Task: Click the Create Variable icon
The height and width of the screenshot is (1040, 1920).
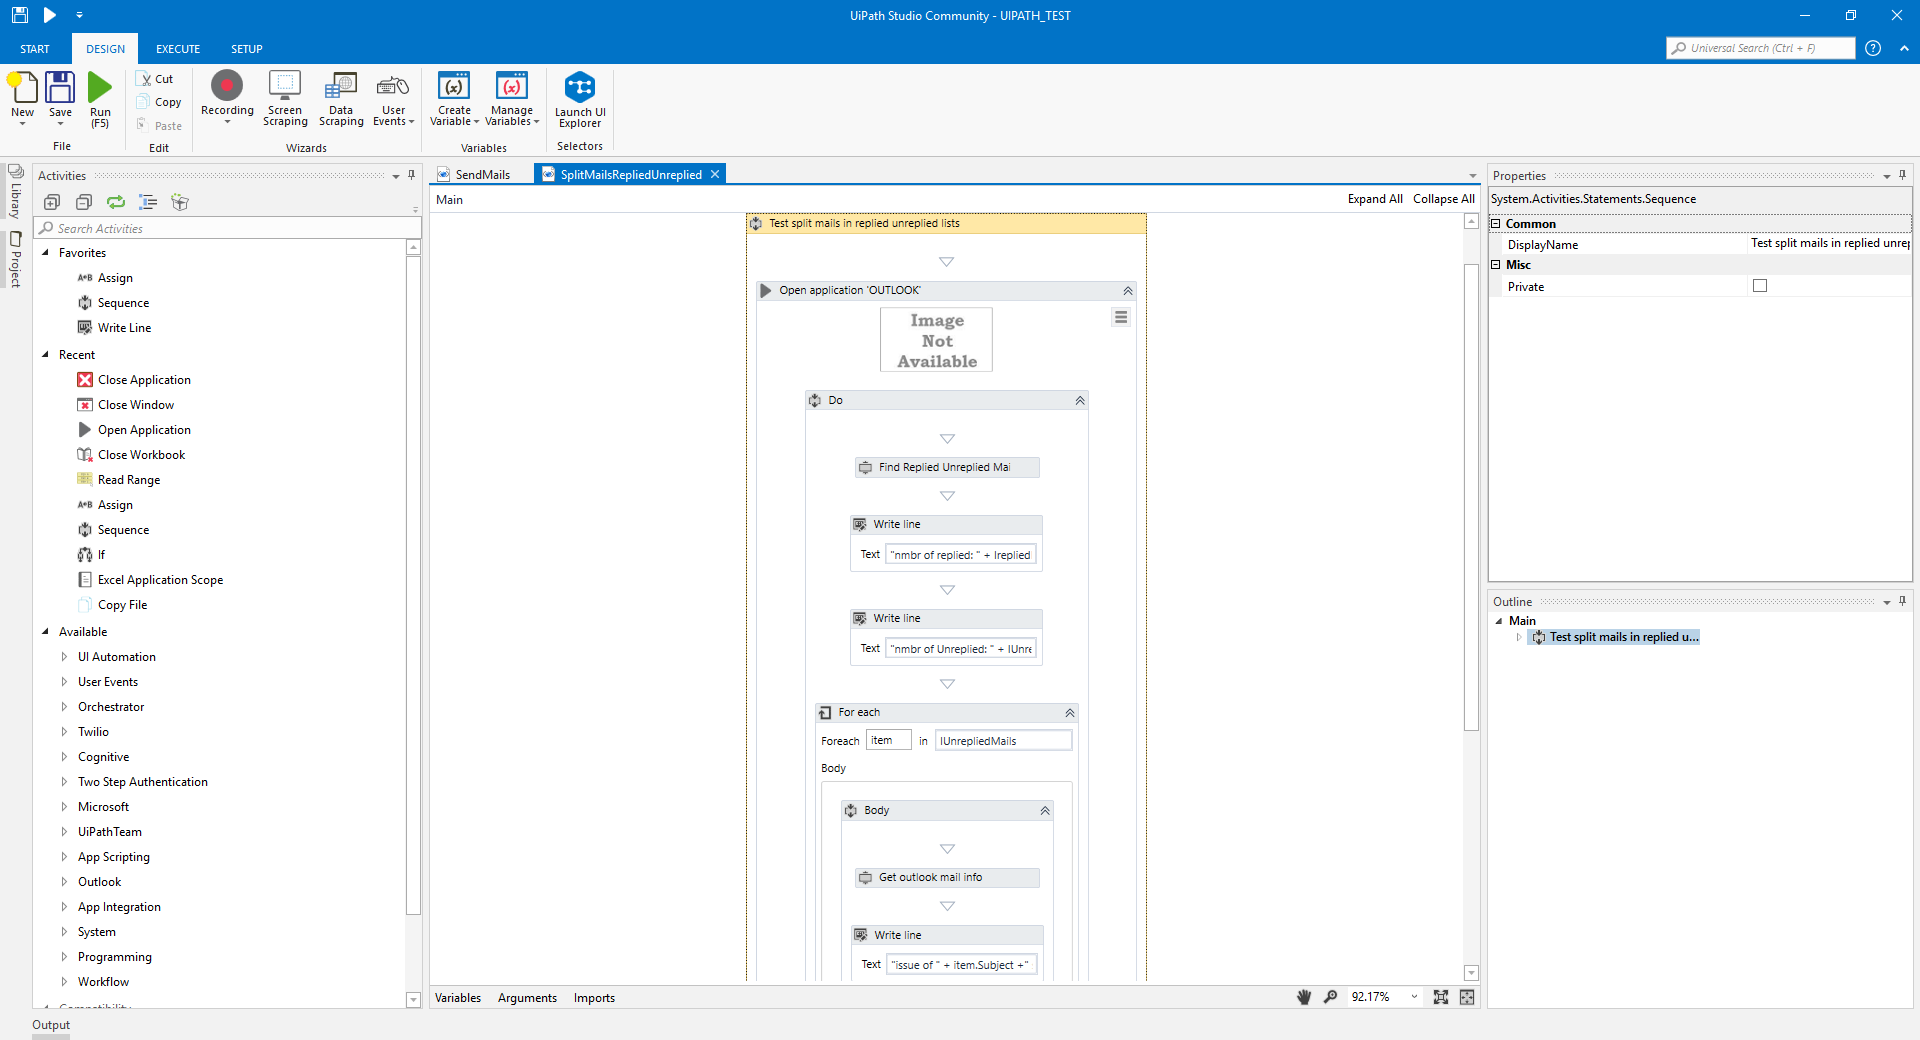Action: tap(454, 86)
